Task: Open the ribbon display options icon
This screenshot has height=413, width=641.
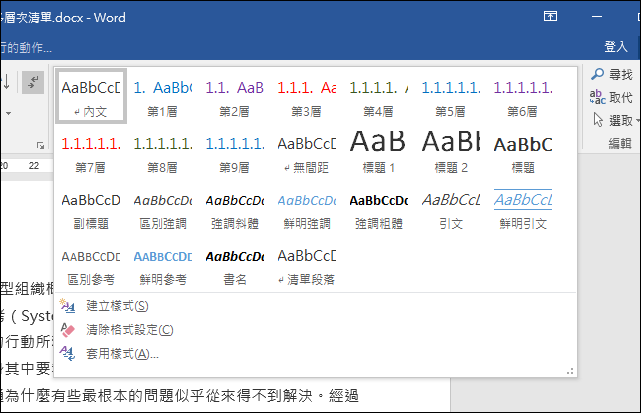Action: point(550,16)
